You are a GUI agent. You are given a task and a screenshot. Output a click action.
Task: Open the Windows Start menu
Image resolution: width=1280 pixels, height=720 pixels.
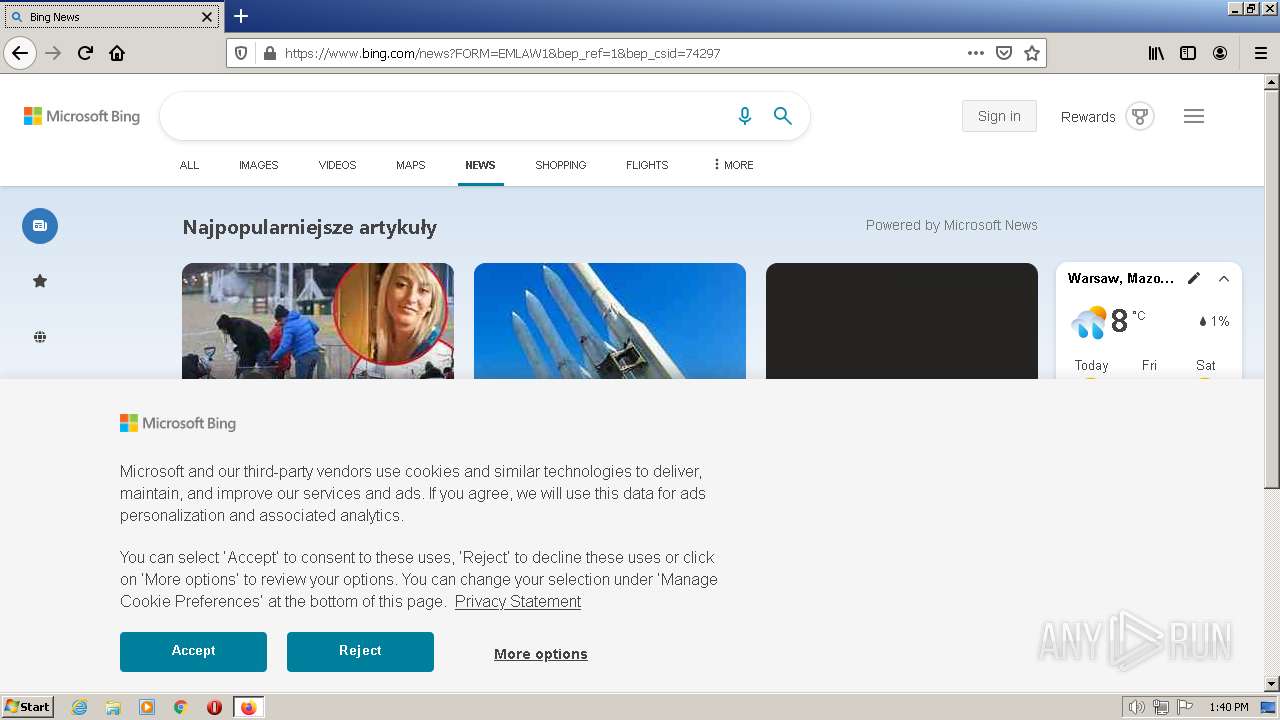[x=28, y=707]
